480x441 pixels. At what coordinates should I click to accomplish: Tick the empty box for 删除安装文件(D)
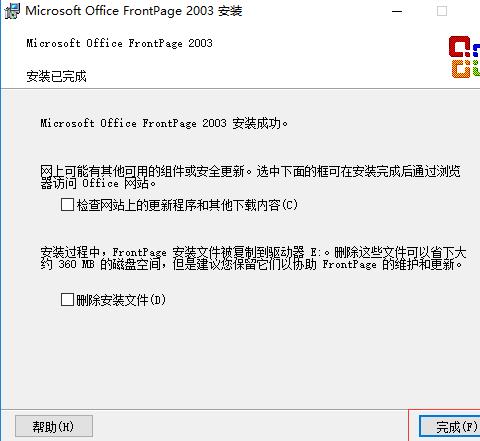(x=67, y=299)
